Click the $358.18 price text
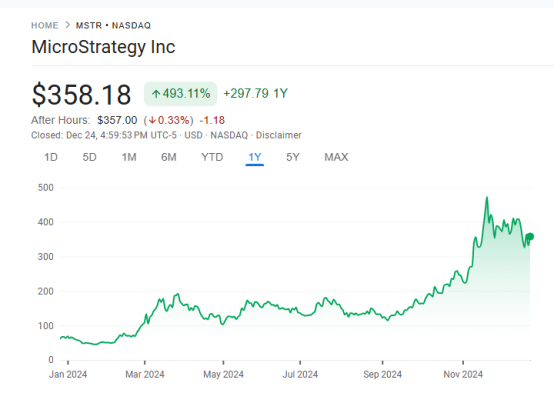 coord(81,94)
